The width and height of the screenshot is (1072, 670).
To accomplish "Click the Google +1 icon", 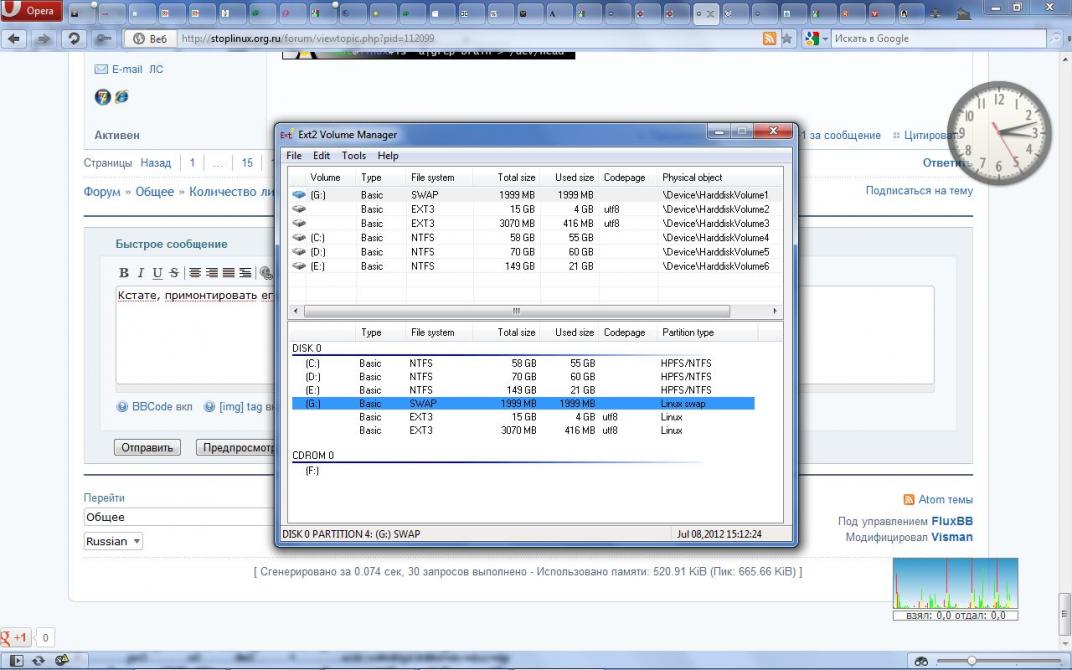I will [15, 637].
